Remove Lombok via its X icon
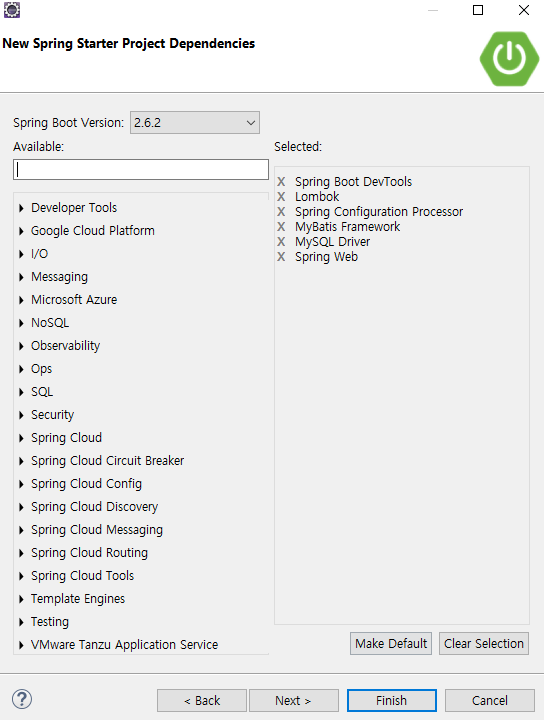Screen dimensions: 544x720 coord(281,197)
